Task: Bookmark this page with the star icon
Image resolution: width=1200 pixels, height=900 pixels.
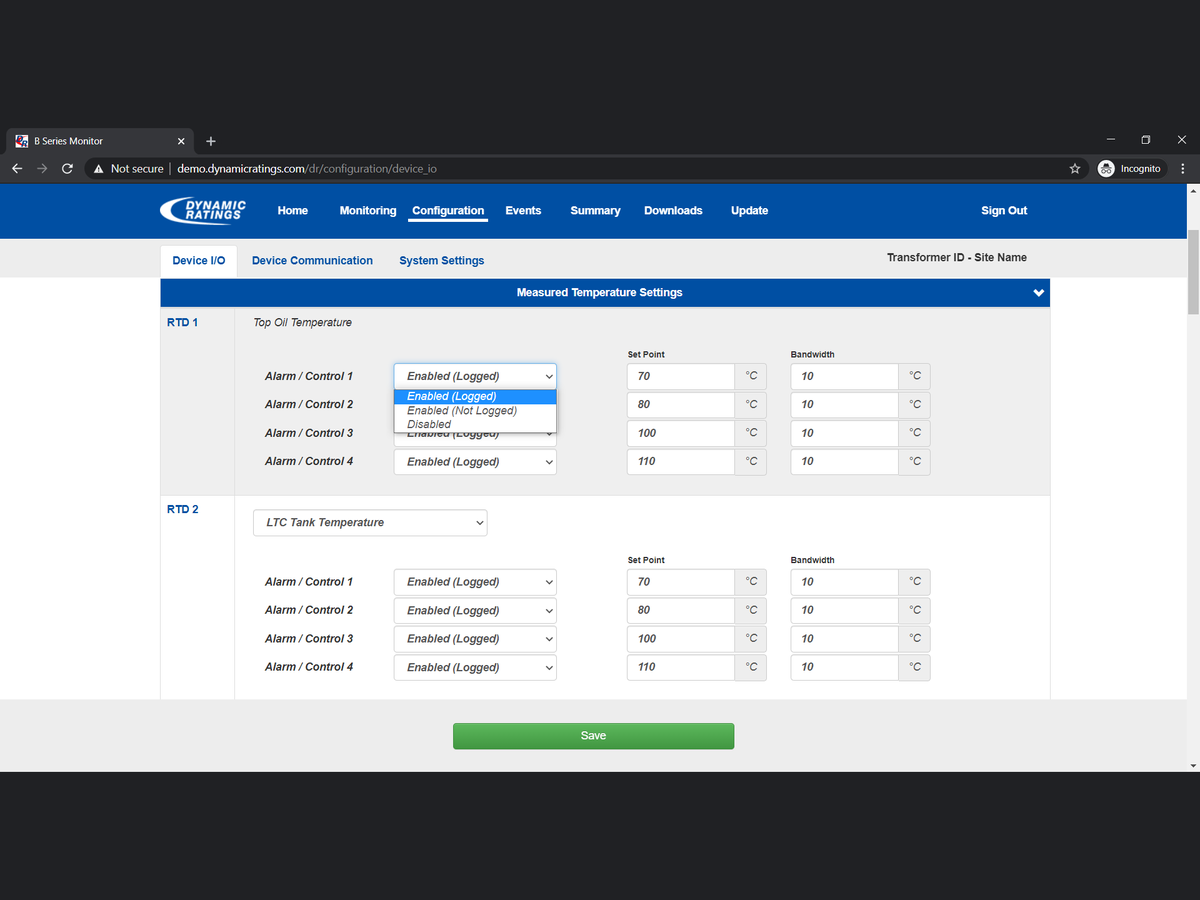Action: coord(1075,169)
